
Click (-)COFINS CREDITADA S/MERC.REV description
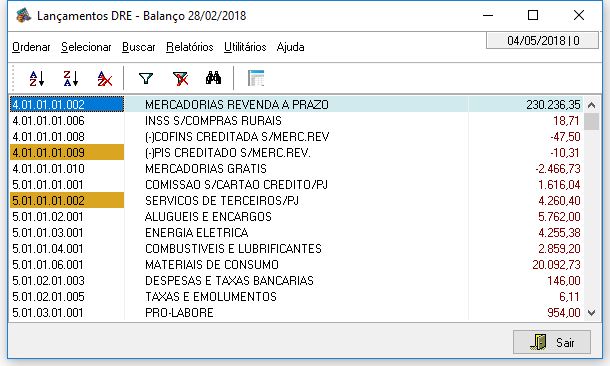click(237, 137)
